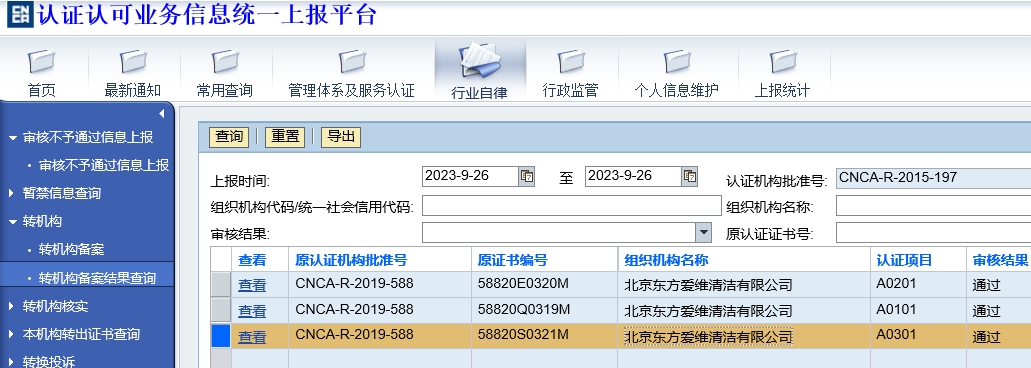Viewport: 1031px width, 368px height.
Task: Open the 审核结果 dropdown arrow
Action: coord(704,233)
